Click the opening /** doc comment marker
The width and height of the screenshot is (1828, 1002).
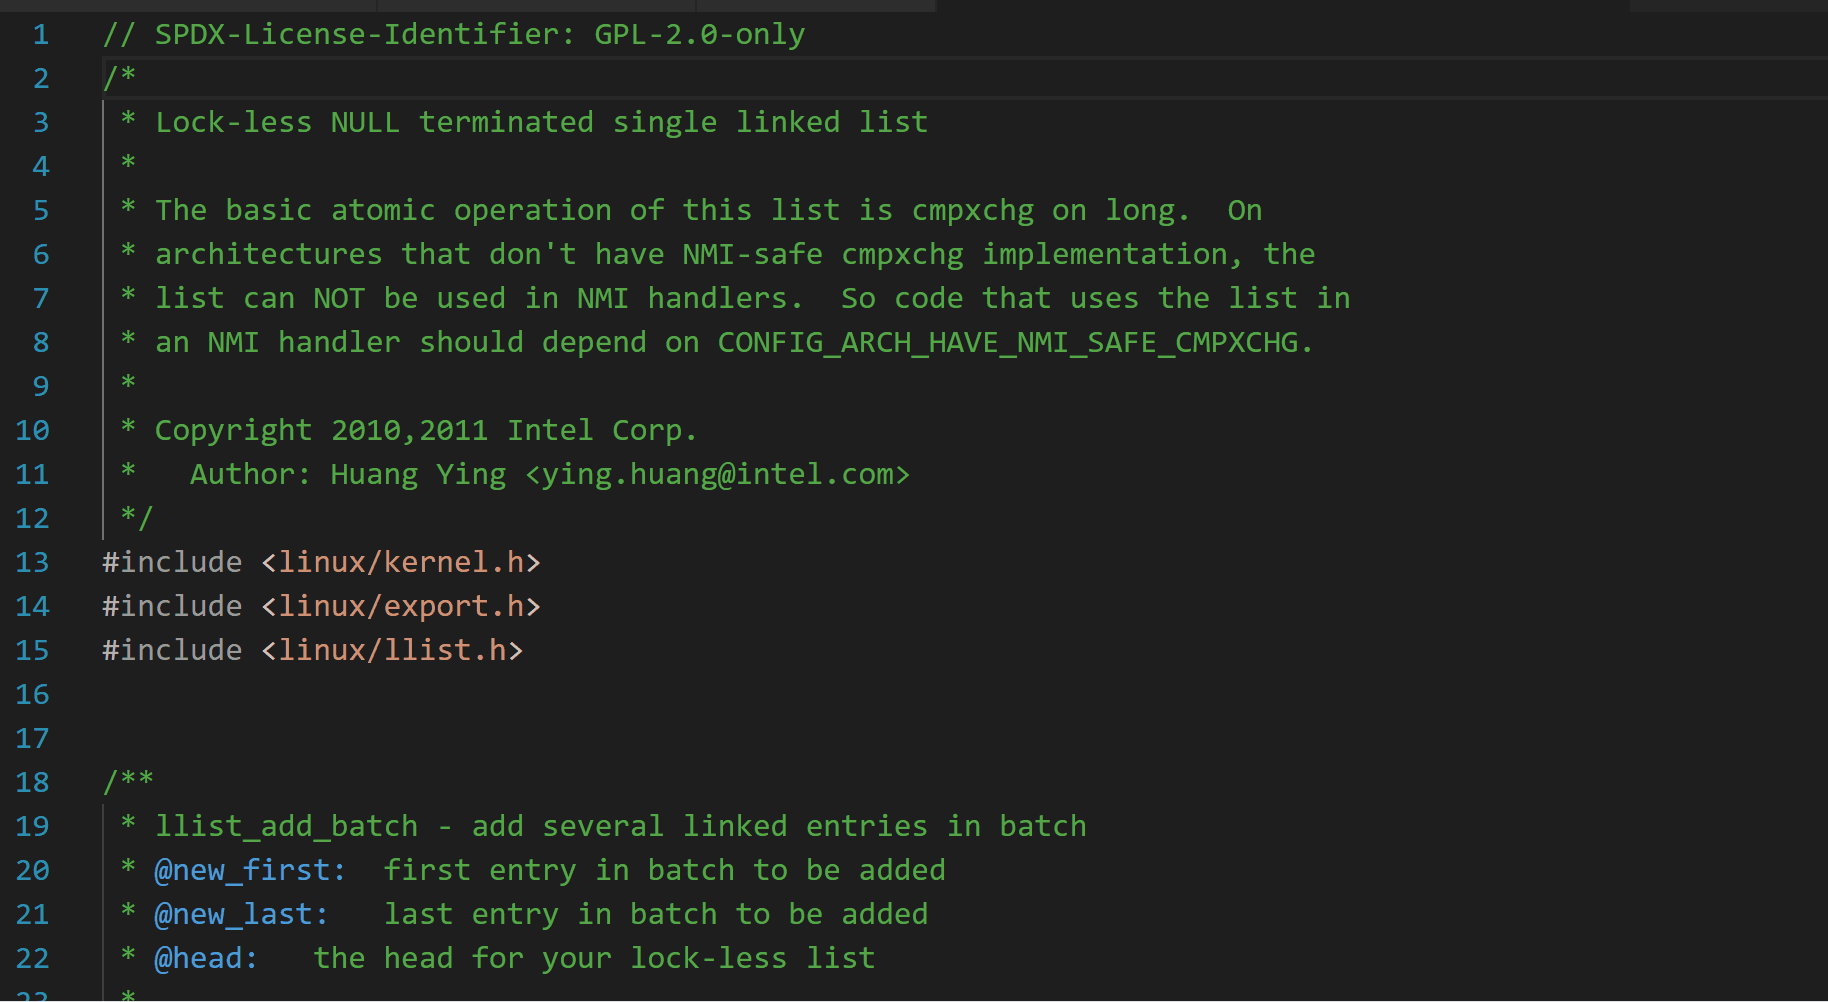128,782
